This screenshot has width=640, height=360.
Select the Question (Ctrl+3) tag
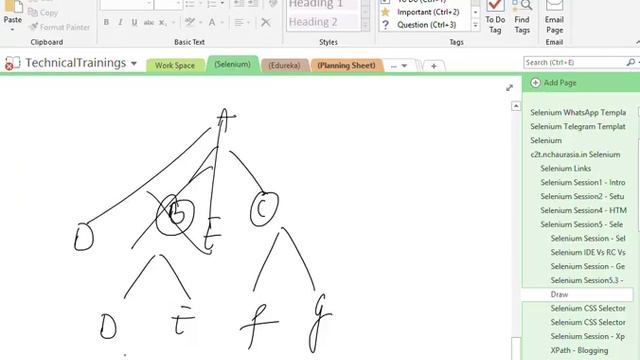click(427, 25)
